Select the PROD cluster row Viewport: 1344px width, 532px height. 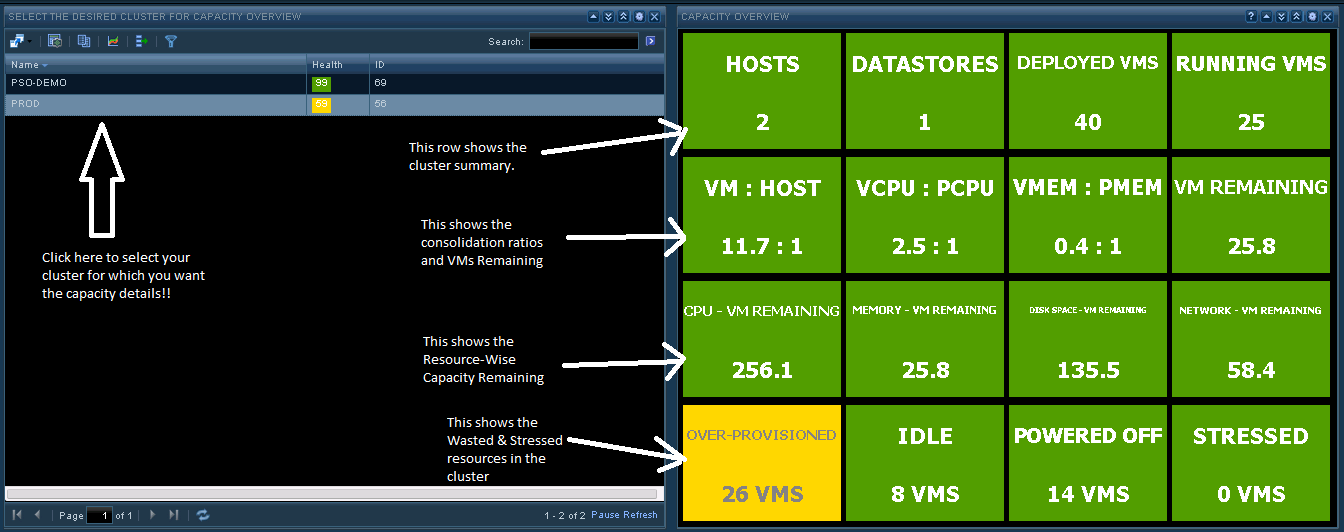tap(150, 104)
